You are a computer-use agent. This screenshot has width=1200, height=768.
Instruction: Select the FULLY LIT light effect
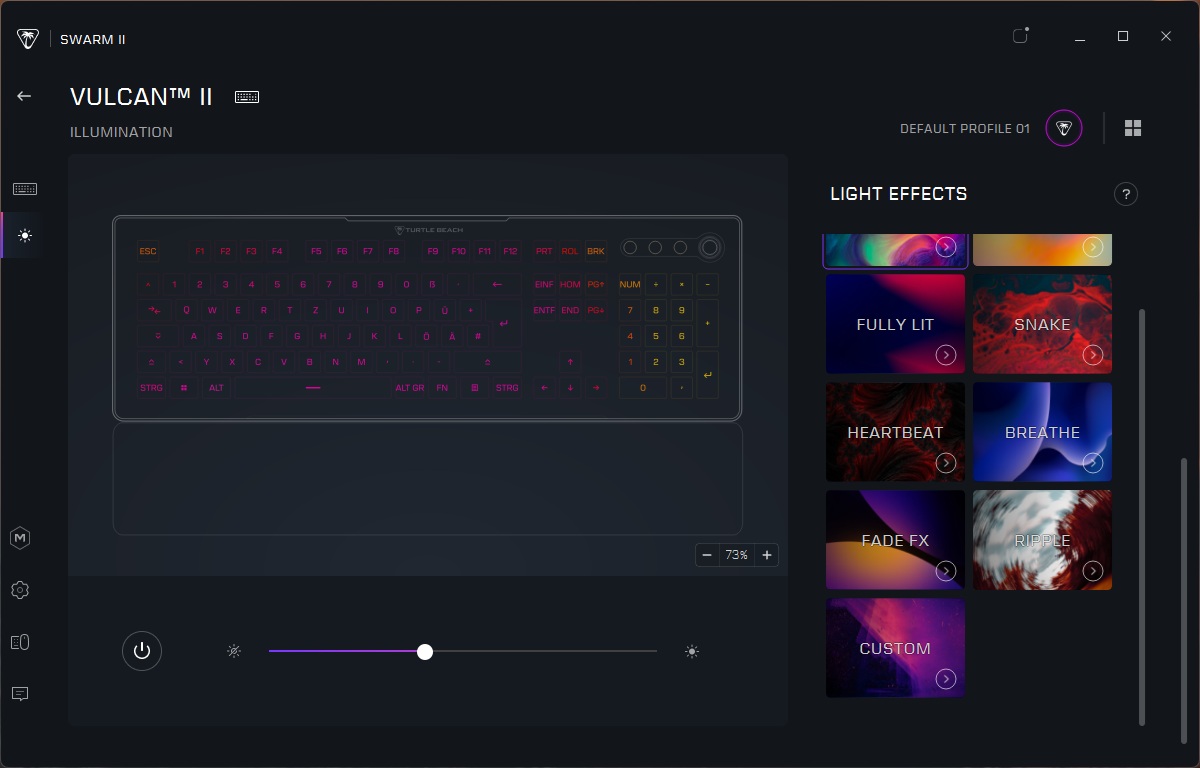tap(895, 324)
